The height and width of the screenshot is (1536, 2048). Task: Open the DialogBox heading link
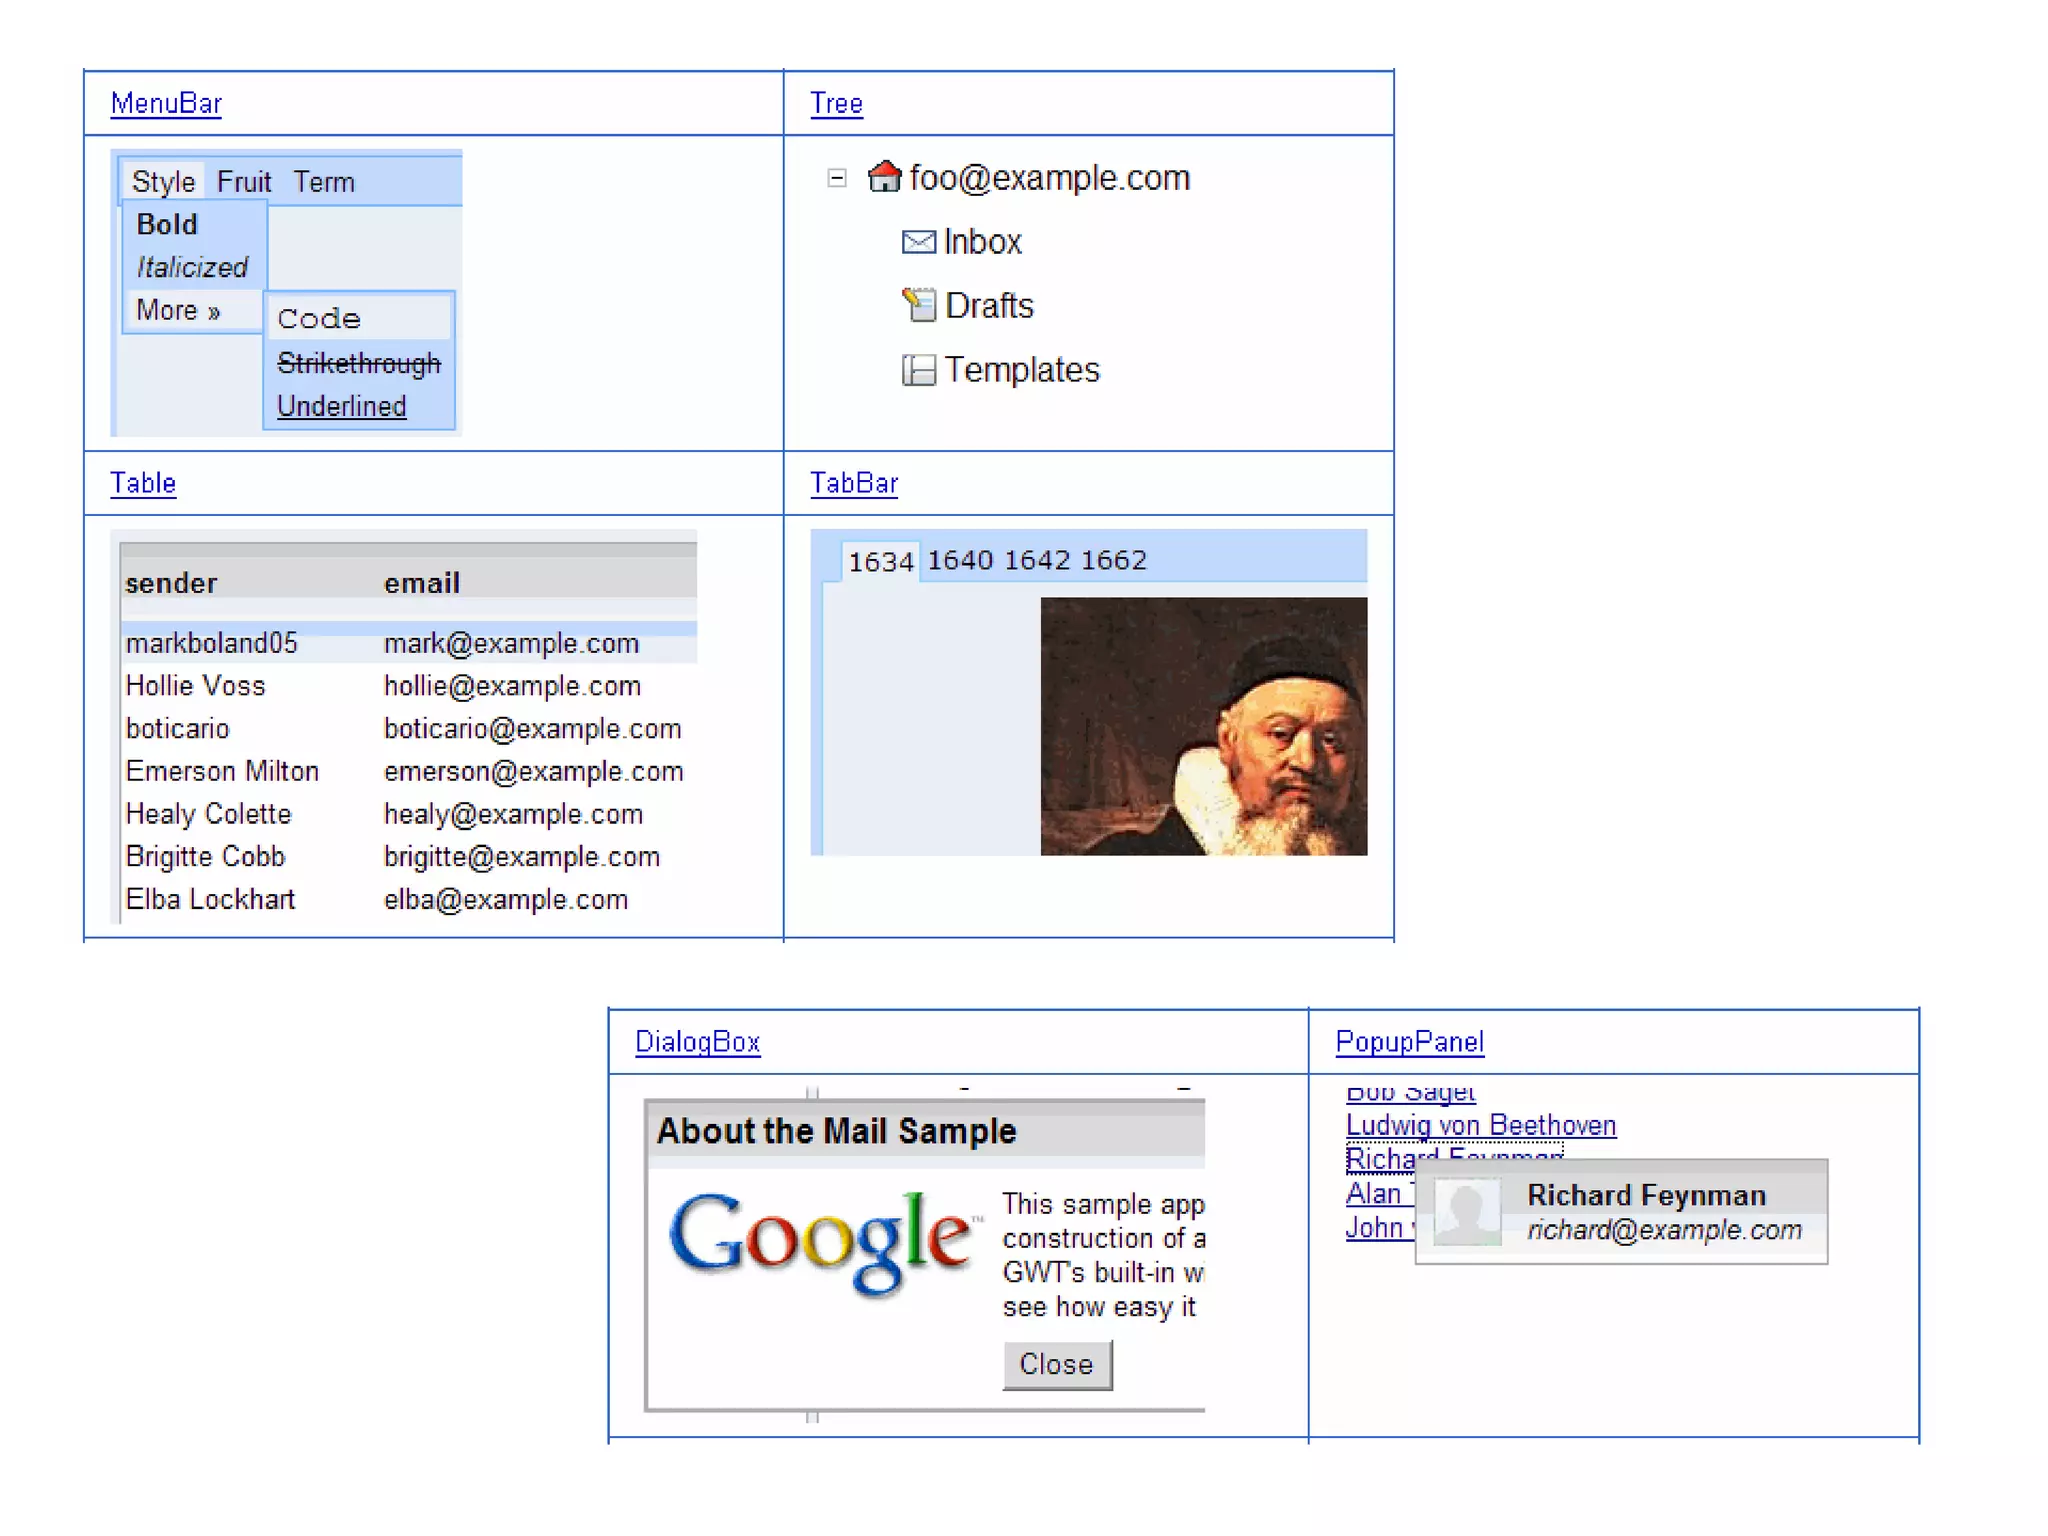click(x=697, y=1042)
